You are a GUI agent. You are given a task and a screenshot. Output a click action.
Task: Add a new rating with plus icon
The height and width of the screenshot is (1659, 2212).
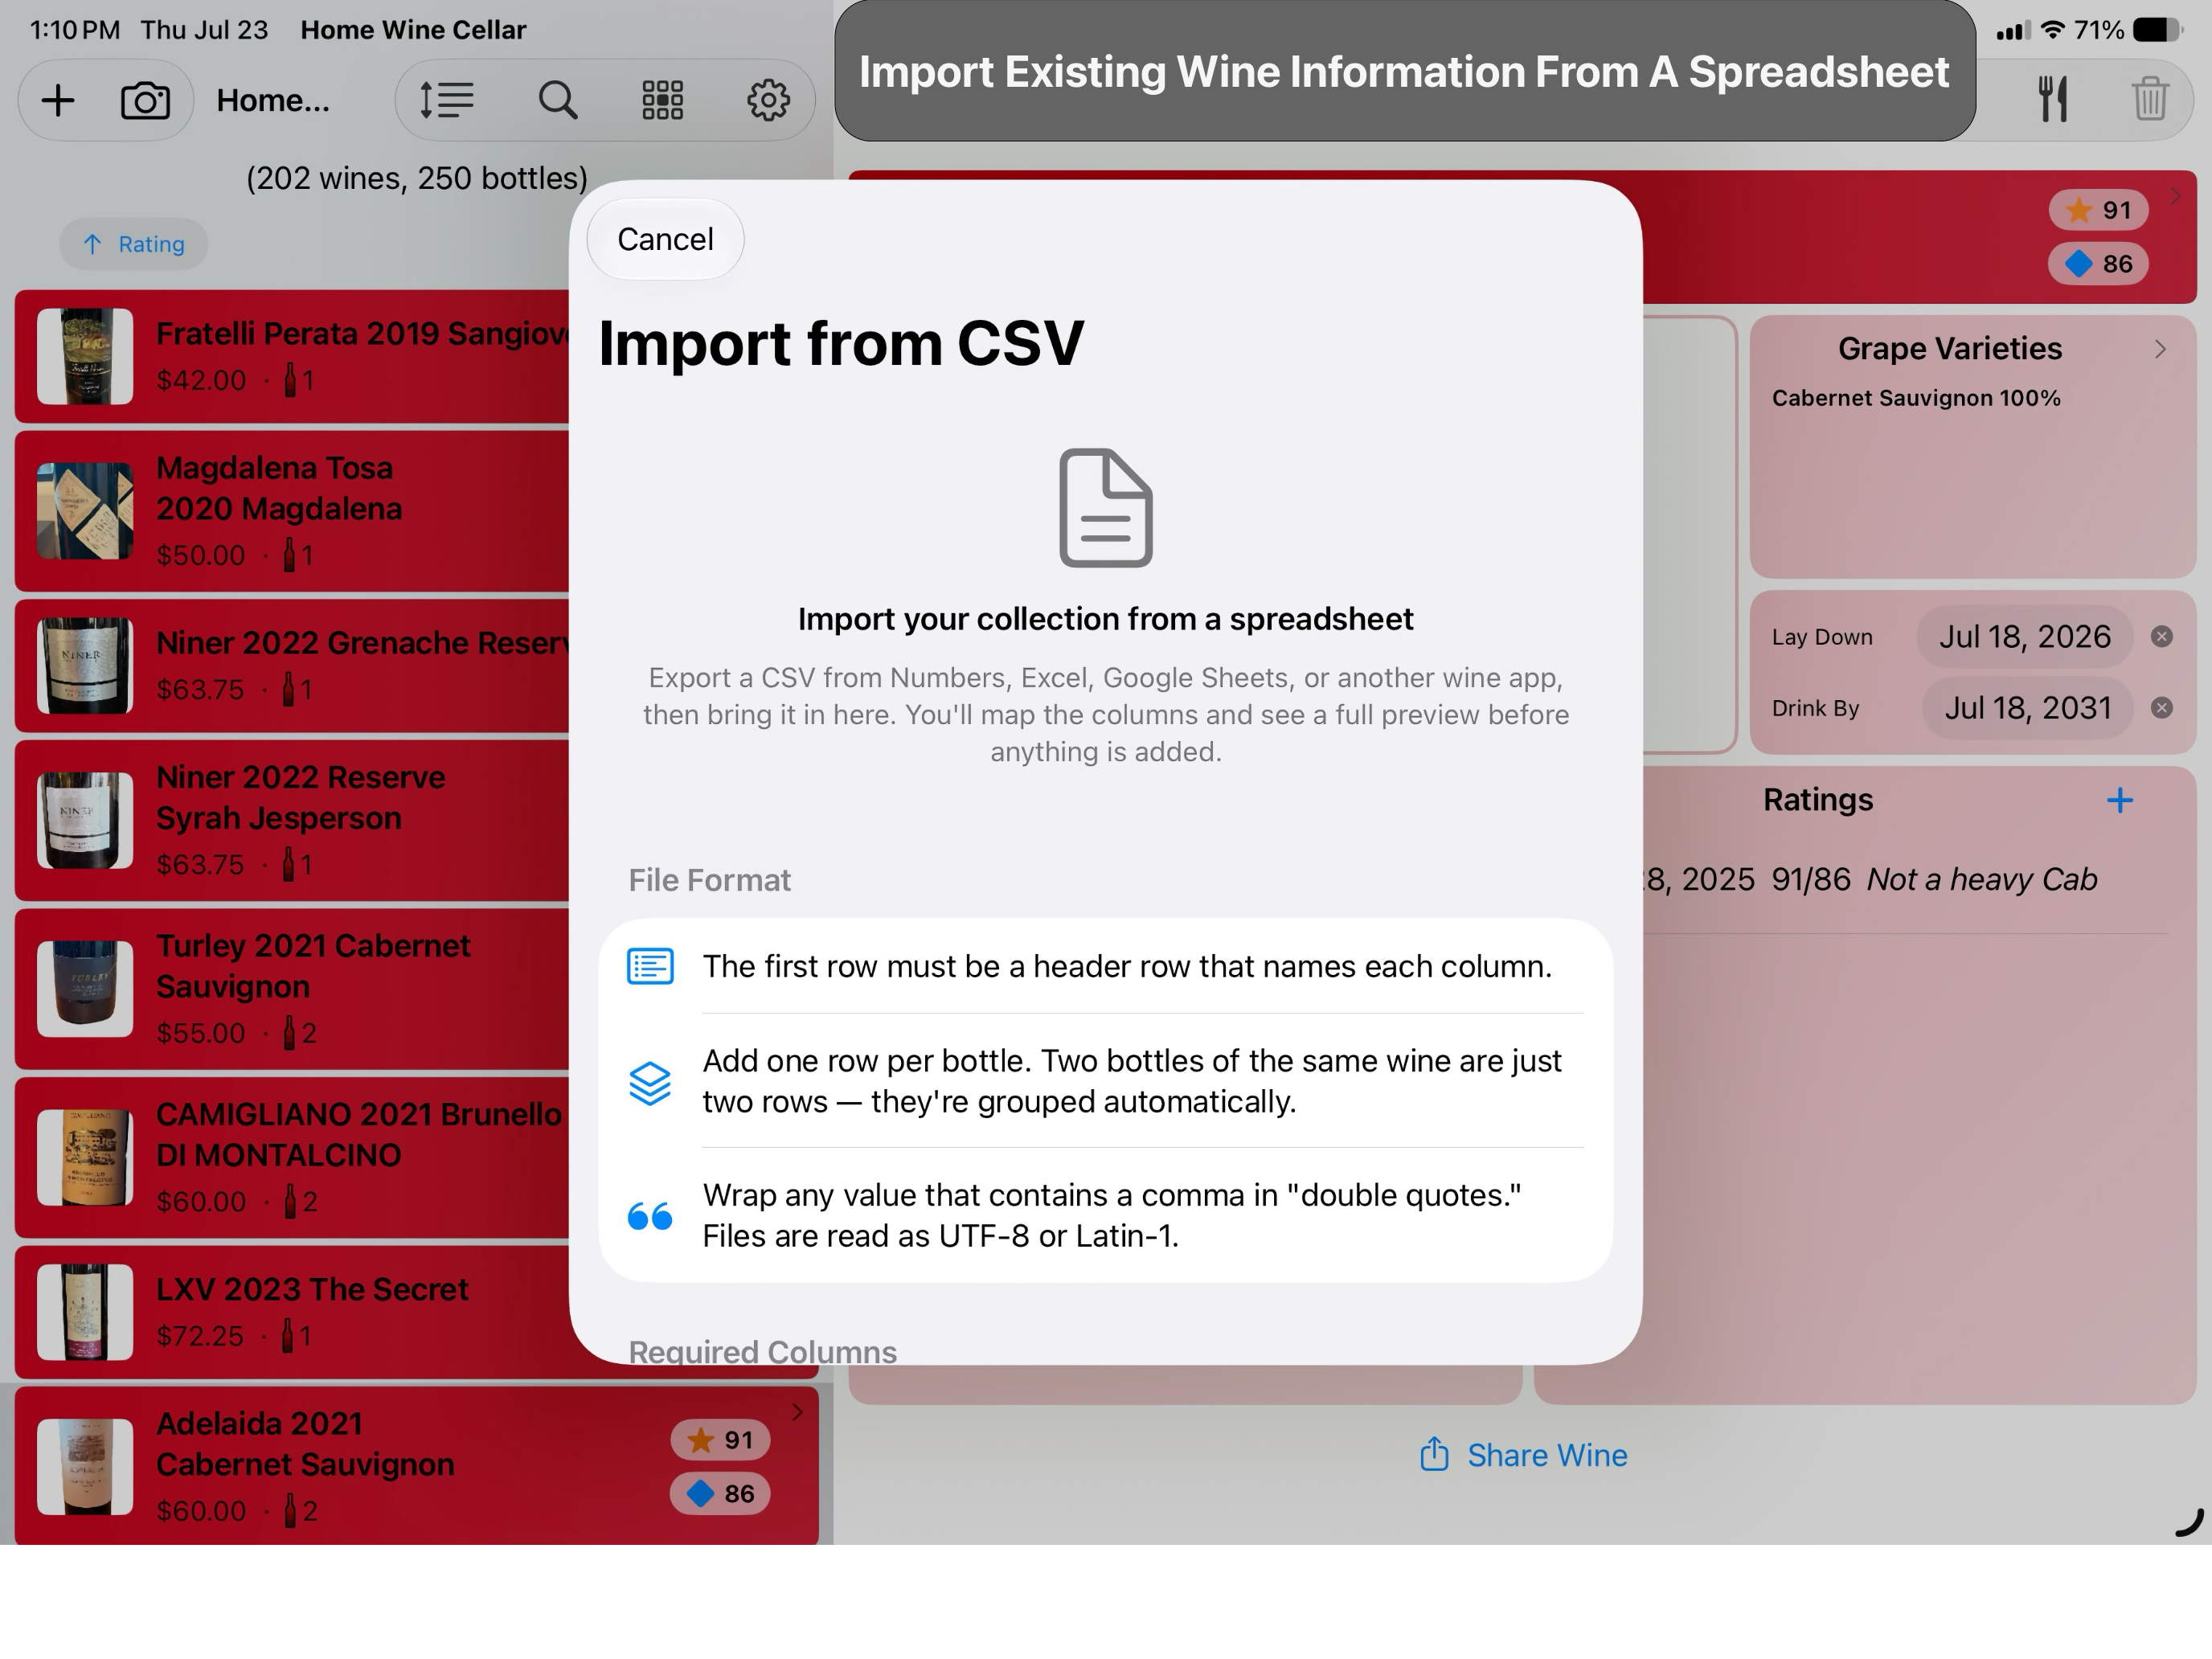(x=2119, y=800)
